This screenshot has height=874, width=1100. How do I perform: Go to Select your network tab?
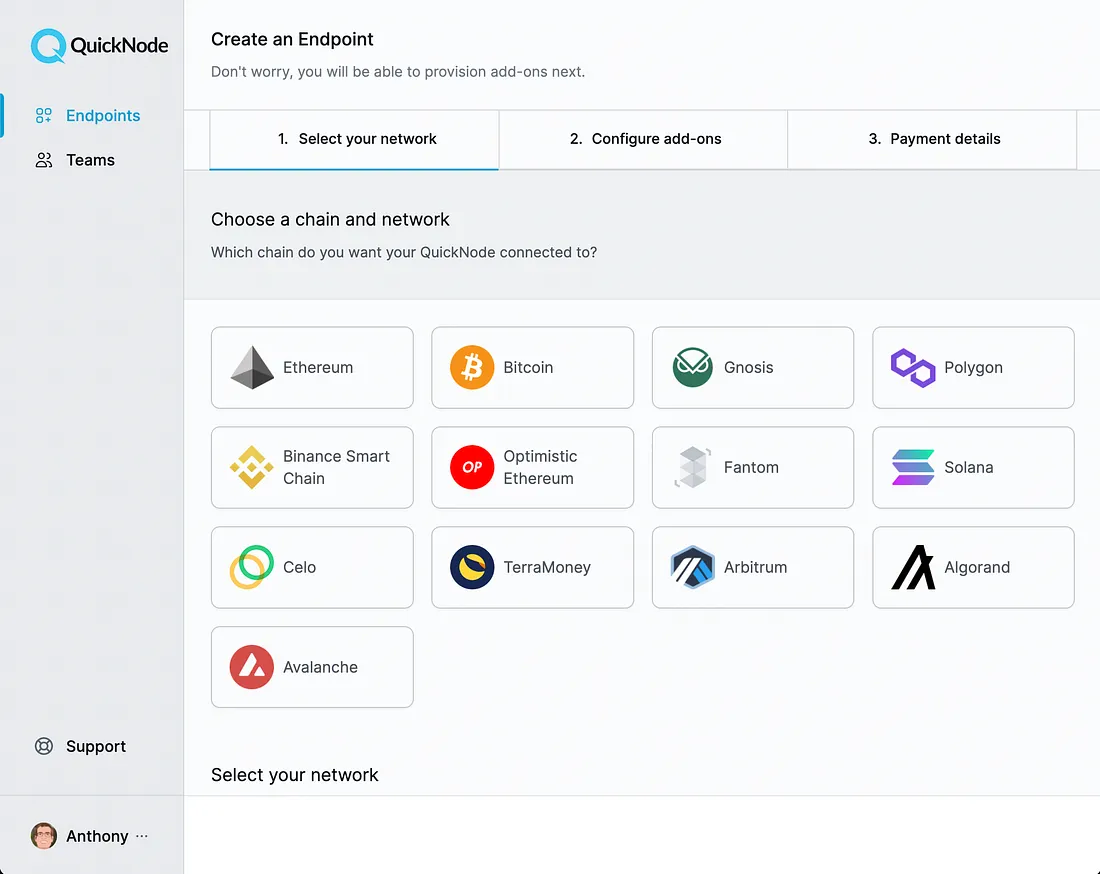355,139
